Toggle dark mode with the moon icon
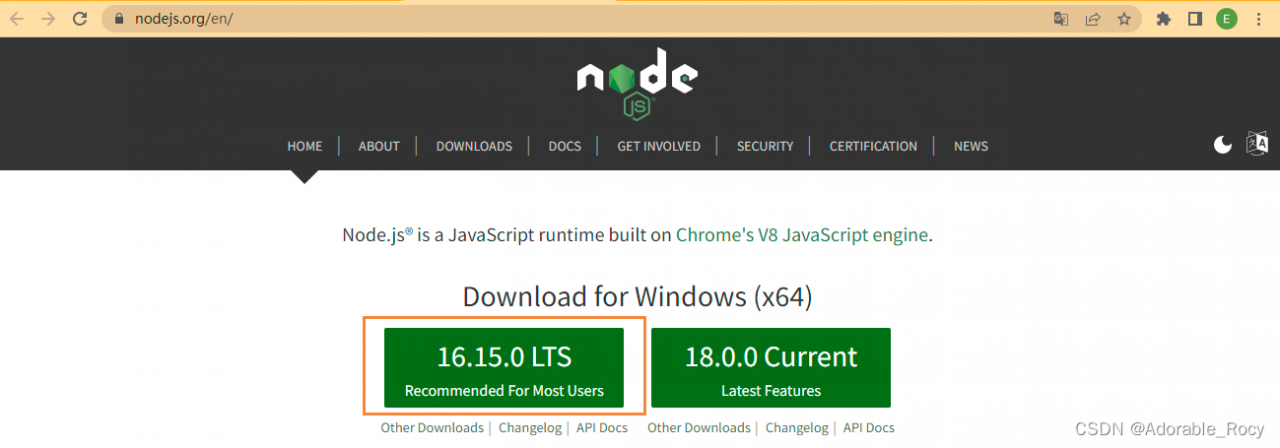1280x448 pixels. [x=1222, y=145]
